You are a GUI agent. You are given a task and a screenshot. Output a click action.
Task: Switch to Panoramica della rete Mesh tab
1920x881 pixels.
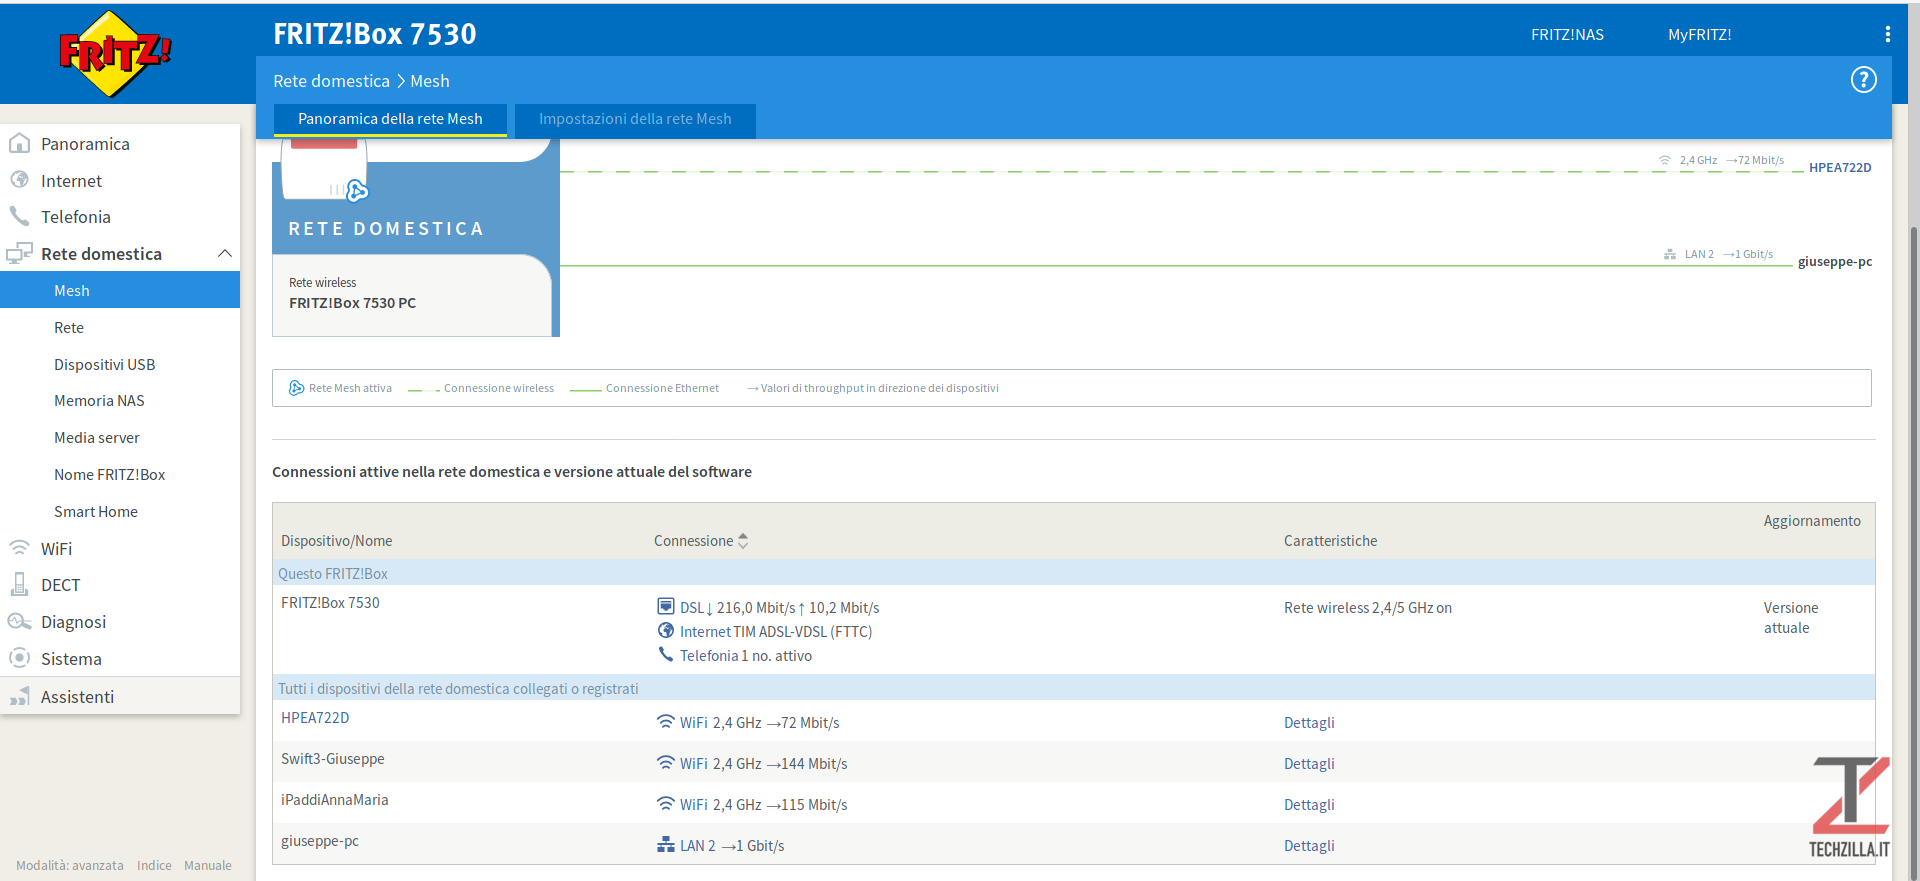pos(390,119)
